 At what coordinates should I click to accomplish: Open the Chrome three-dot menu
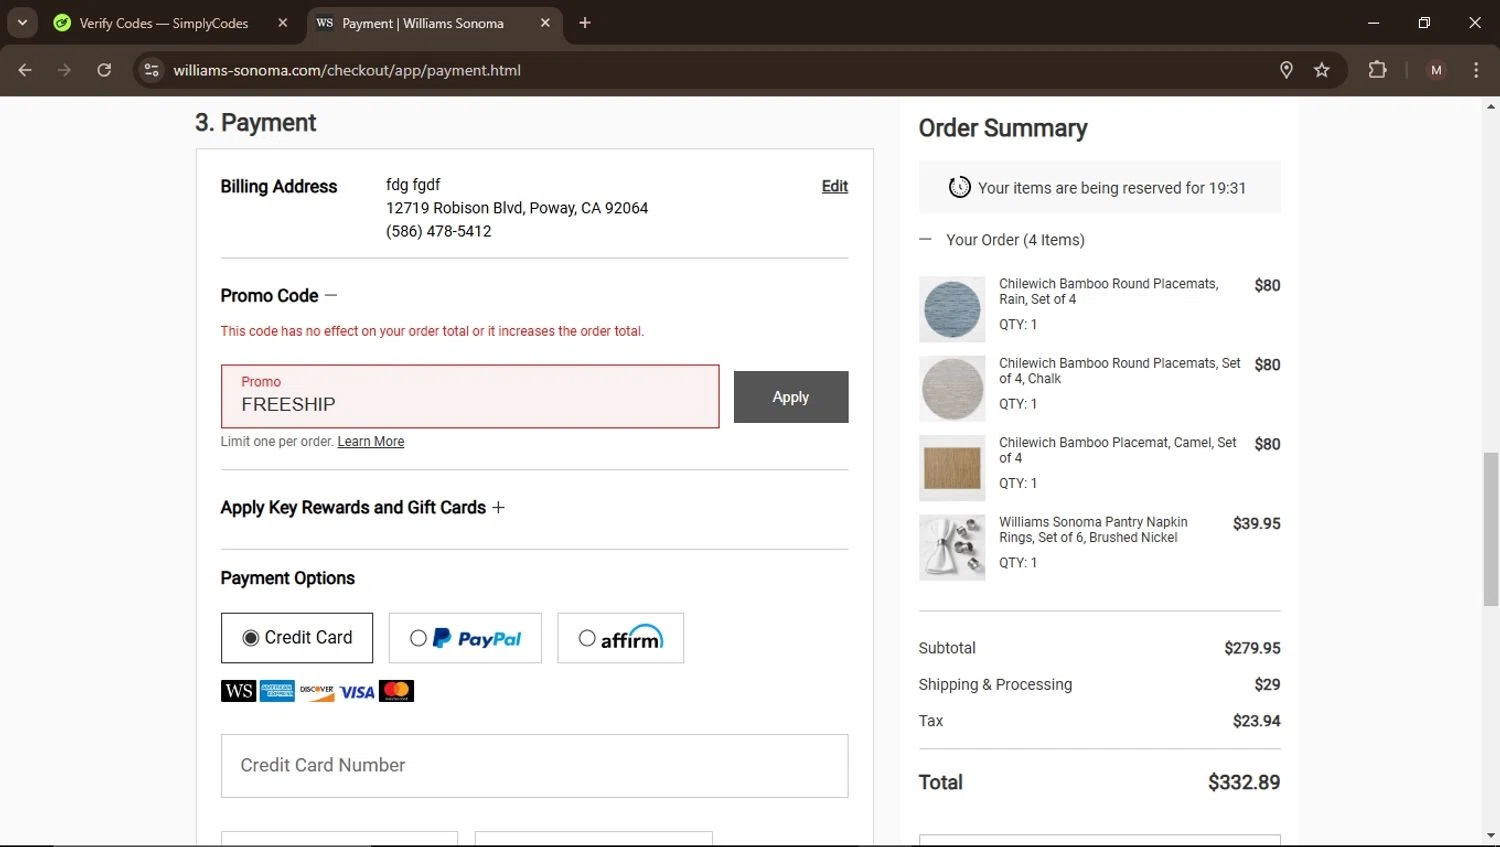coord(1476,70)
